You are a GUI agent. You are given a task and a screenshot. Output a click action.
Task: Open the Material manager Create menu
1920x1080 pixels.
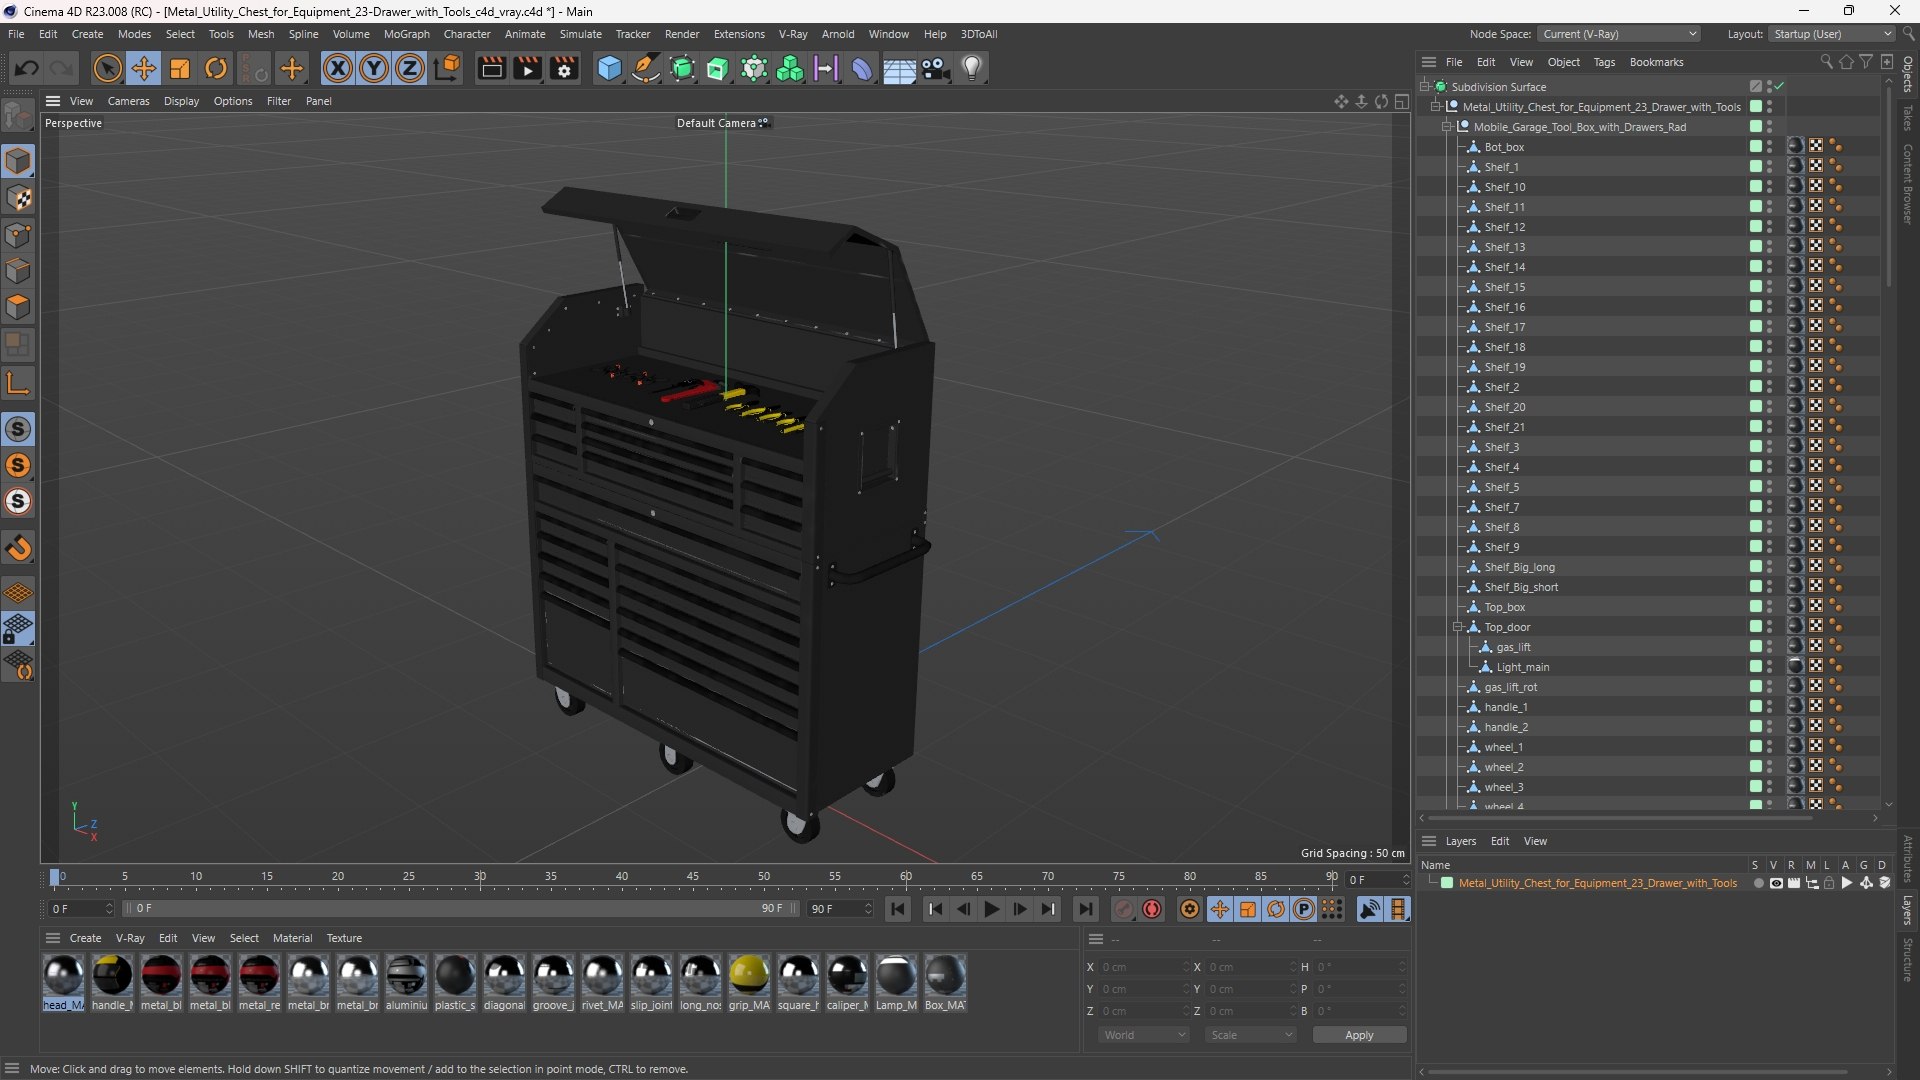tap(85, 938)
